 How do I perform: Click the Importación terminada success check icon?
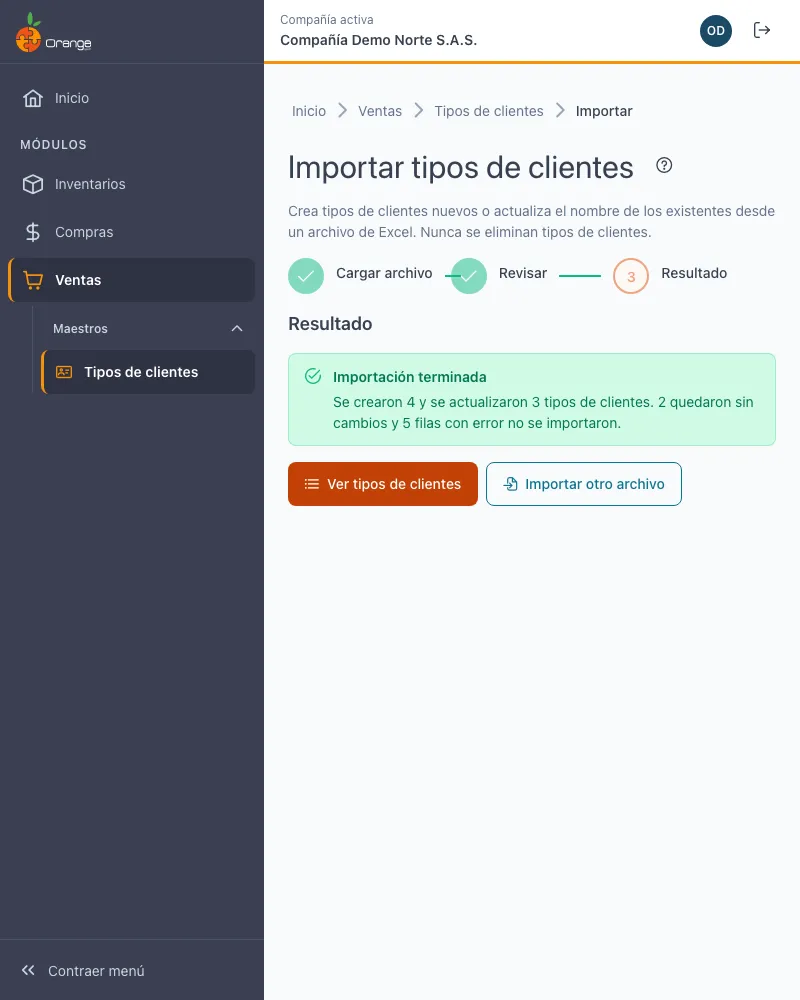pos(313,376)
